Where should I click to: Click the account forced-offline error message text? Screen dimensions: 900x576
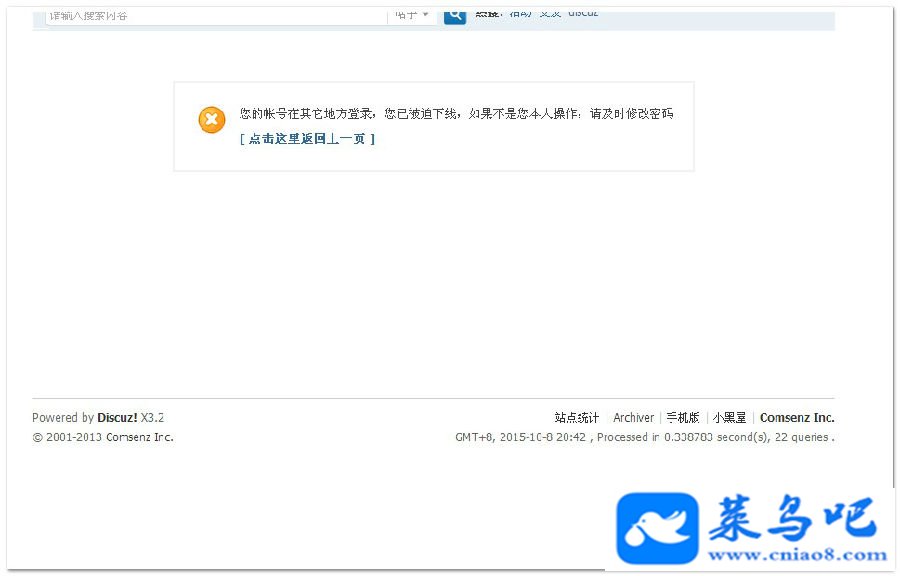456,114
